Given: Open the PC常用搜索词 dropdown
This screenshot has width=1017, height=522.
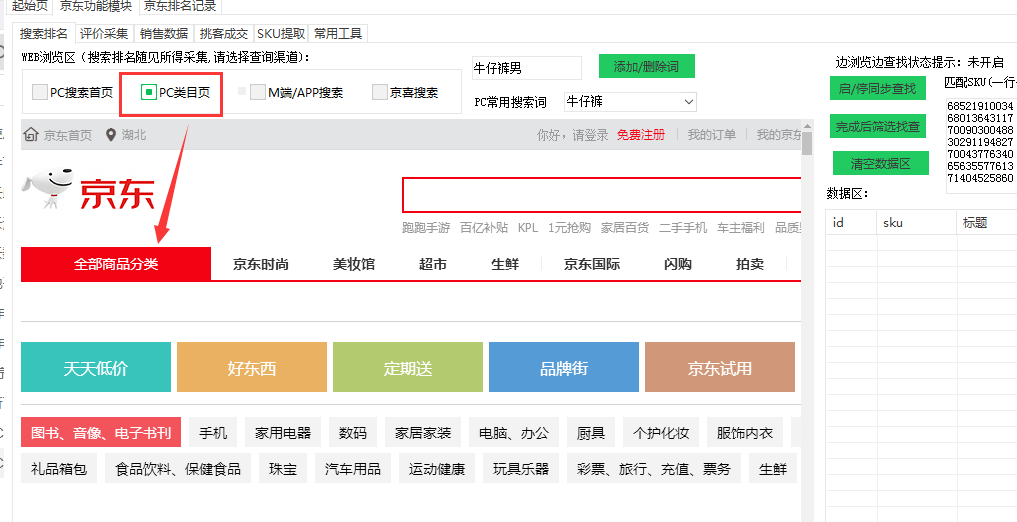Looking at the screenshot, I should click(x=630, y=102).
